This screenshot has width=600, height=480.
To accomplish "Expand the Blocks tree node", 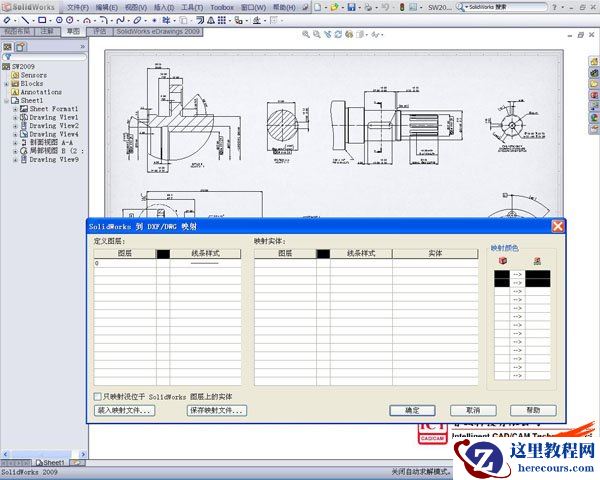I will point(6,83).
